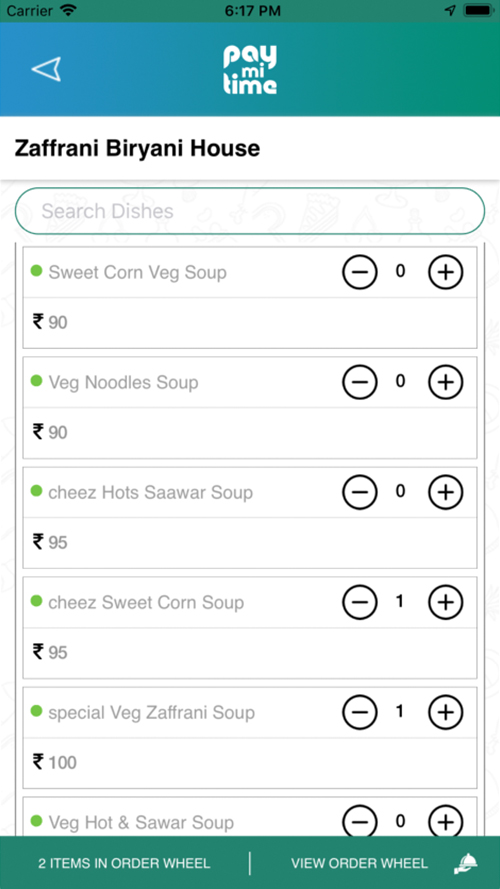Tap minus icon for cheez Hots Saawar Soup
The height and width of the screenshot is (889, 500).
359,492
